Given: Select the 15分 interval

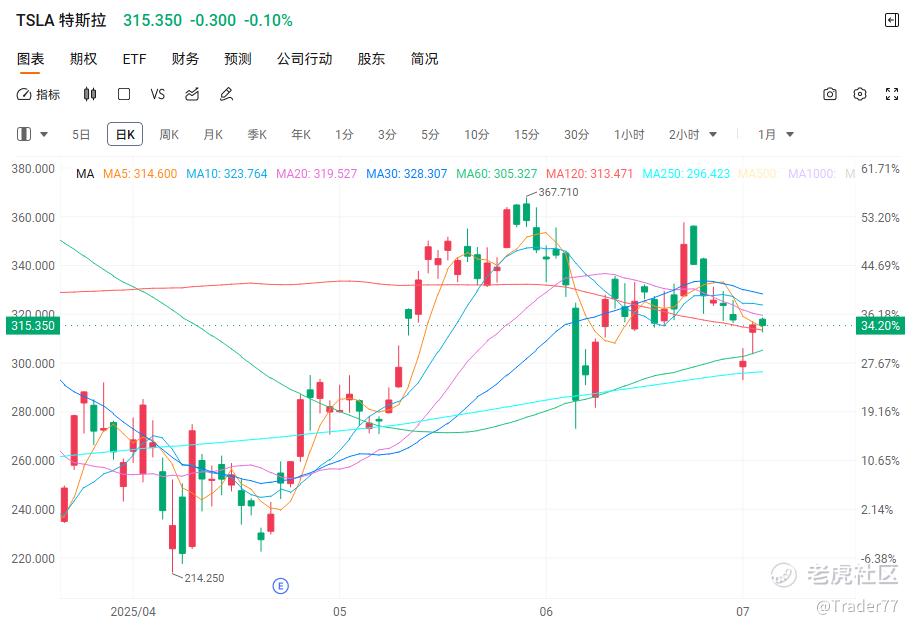Looking at the screenshot, I should [526, 134].
